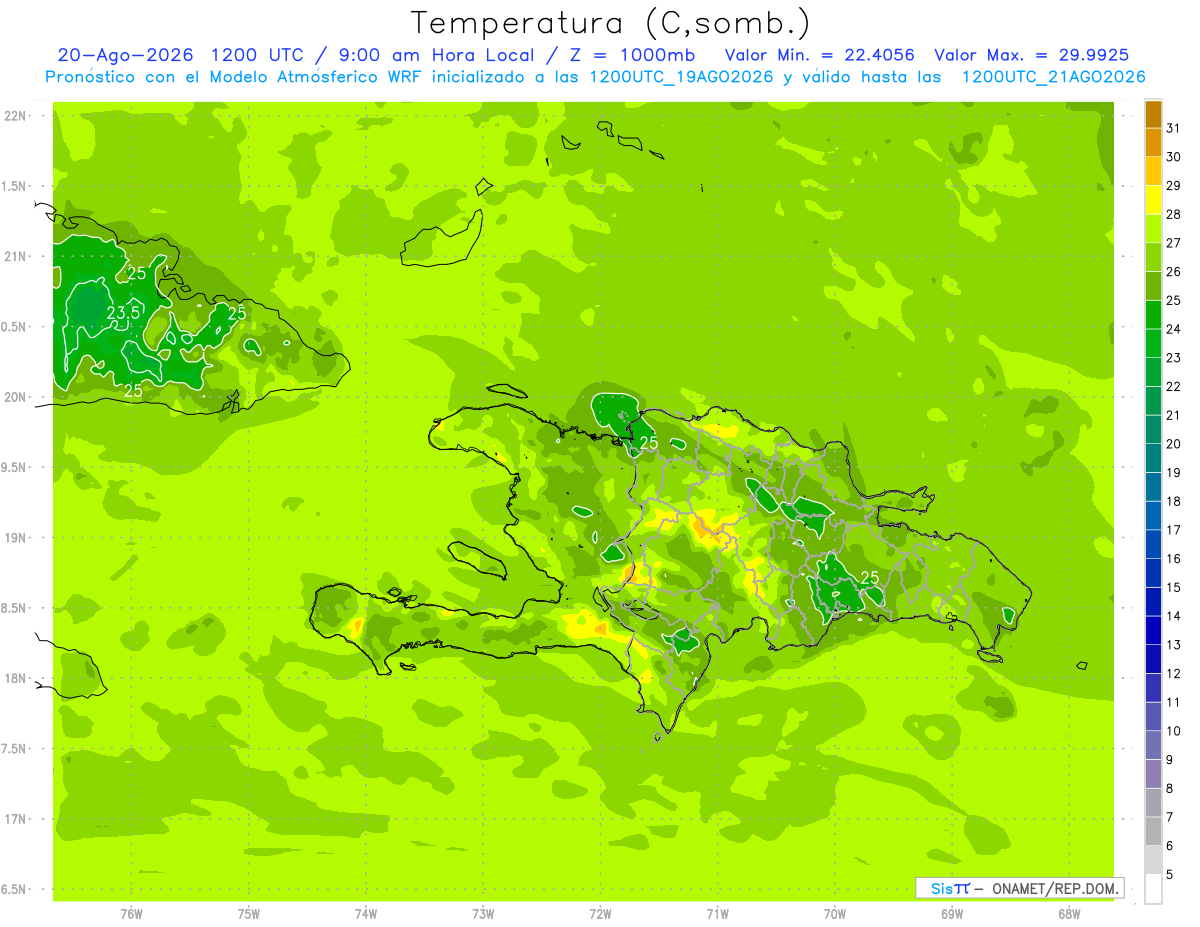Screen dimensions: 1200x927
Task: Click the legend value '28'
Action: tap(1173, 214)
